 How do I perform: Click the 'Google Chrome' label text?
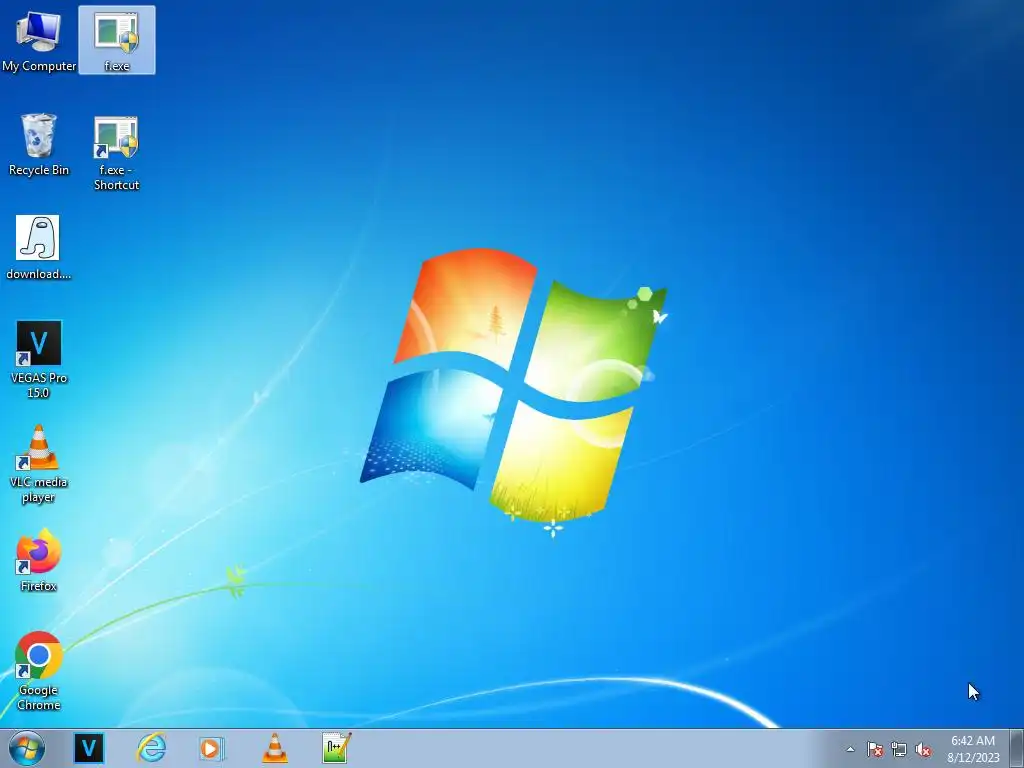(39, 697)
